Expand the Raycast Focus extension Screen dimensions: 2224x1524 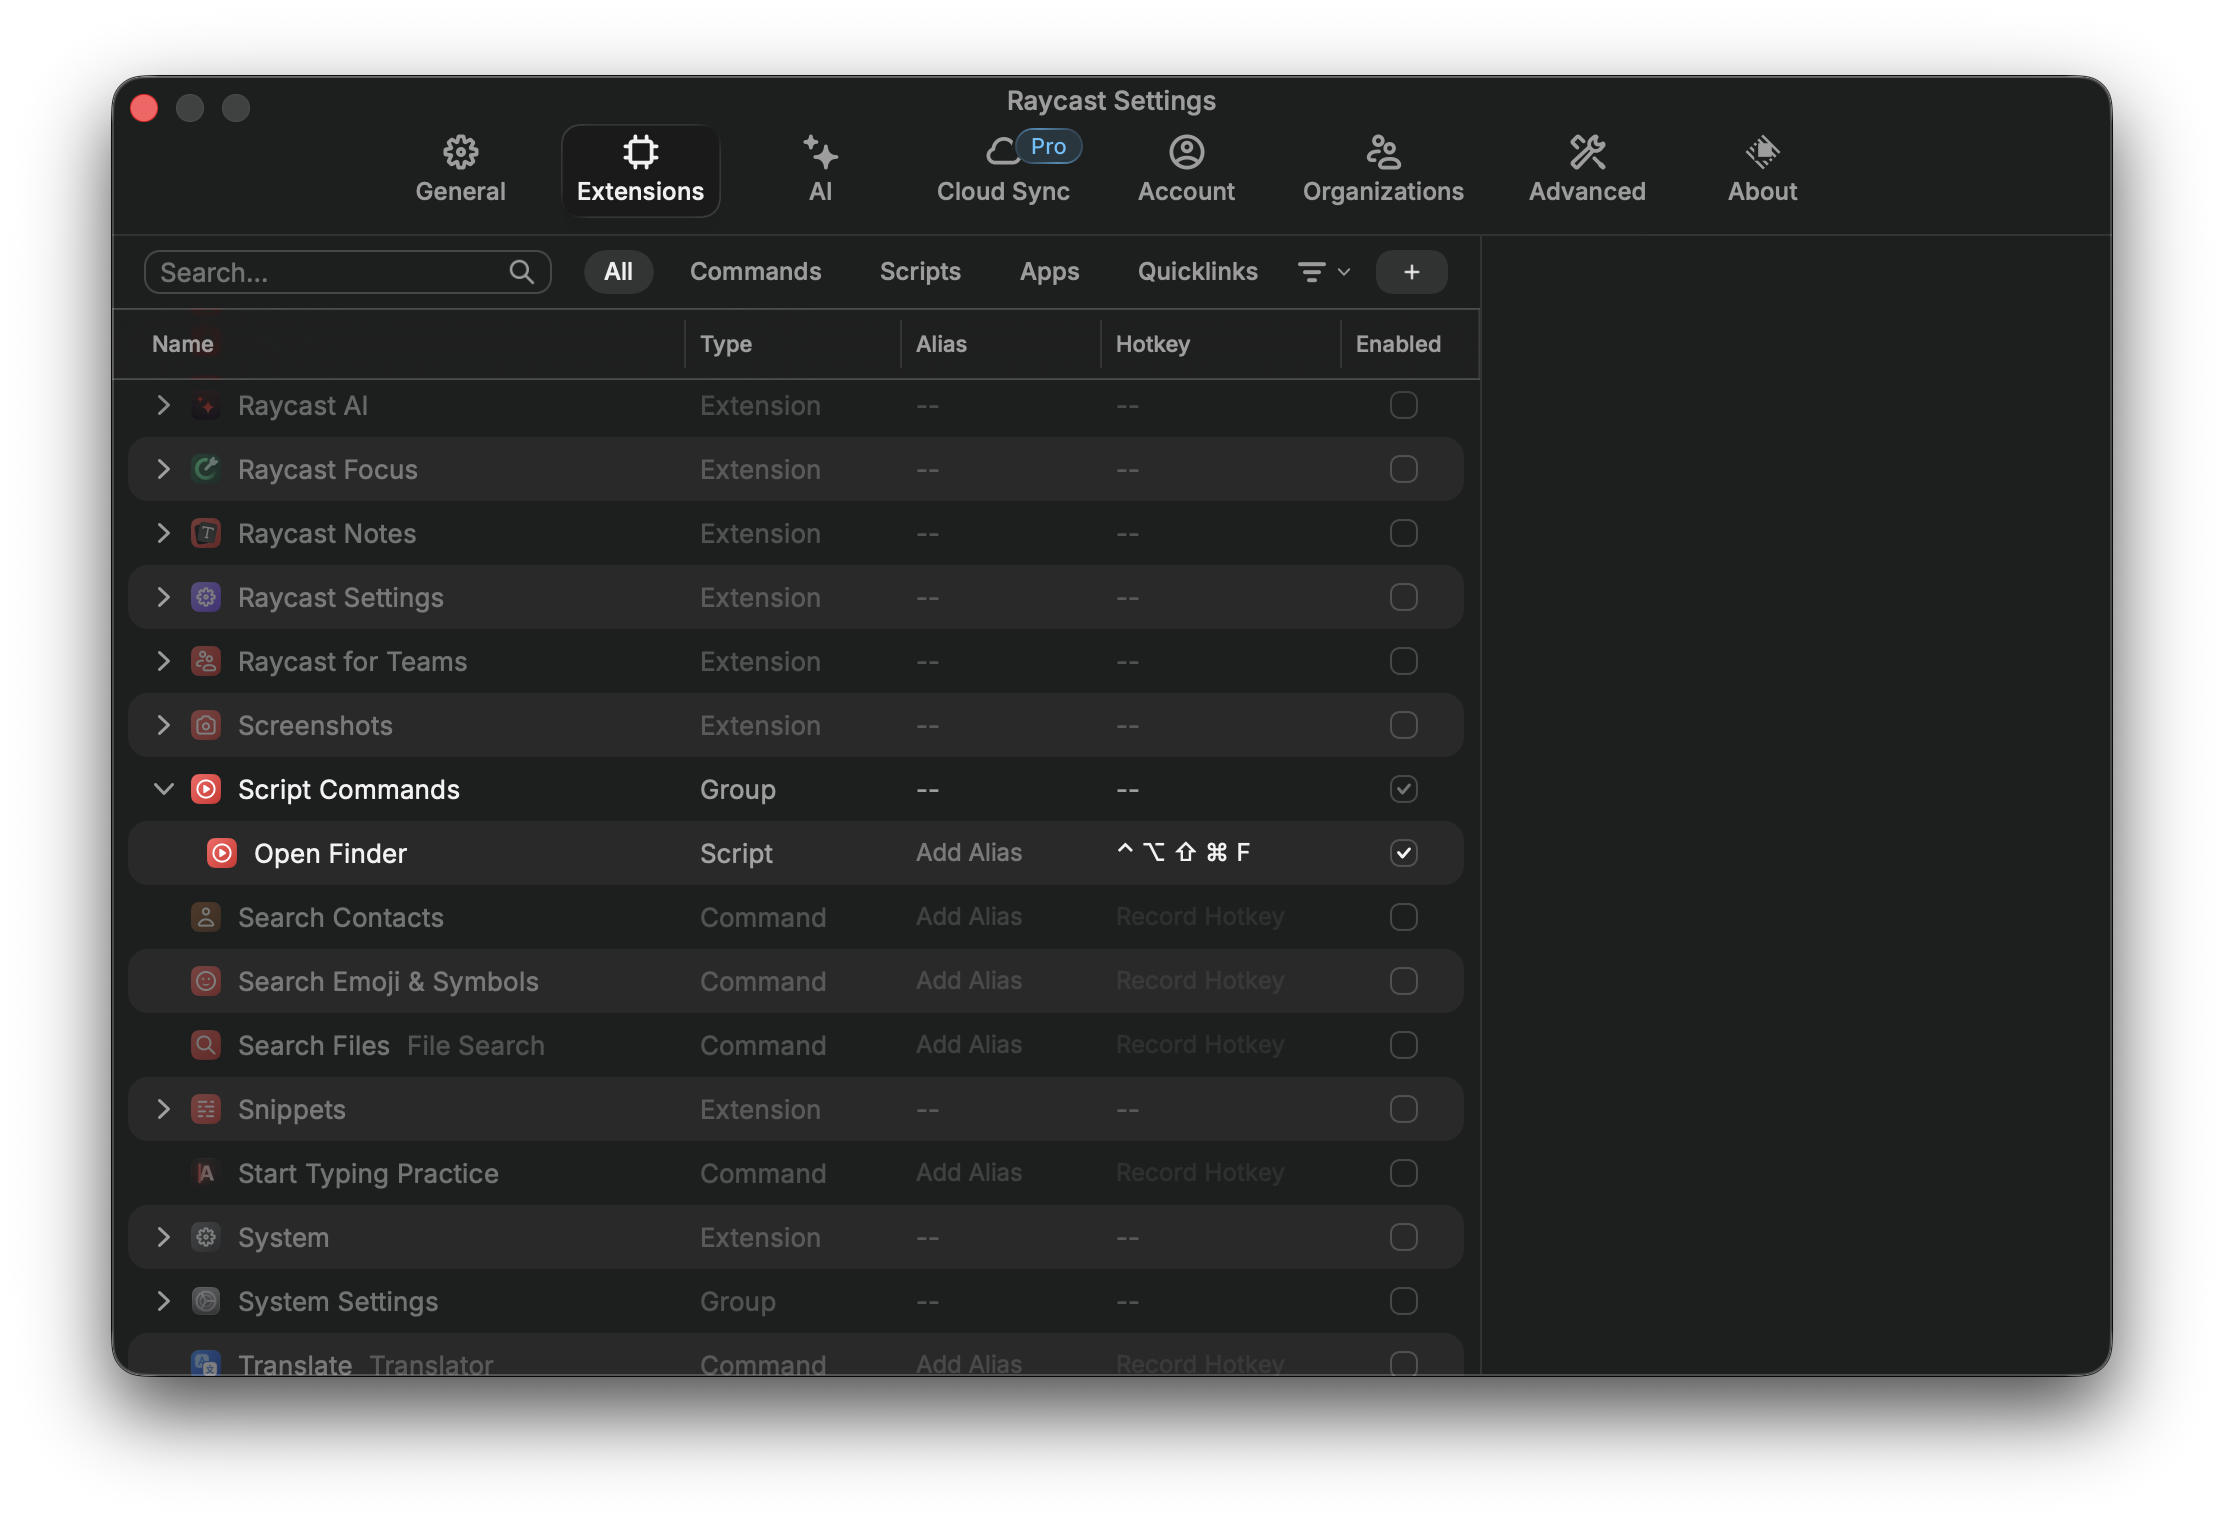(163, 469)
